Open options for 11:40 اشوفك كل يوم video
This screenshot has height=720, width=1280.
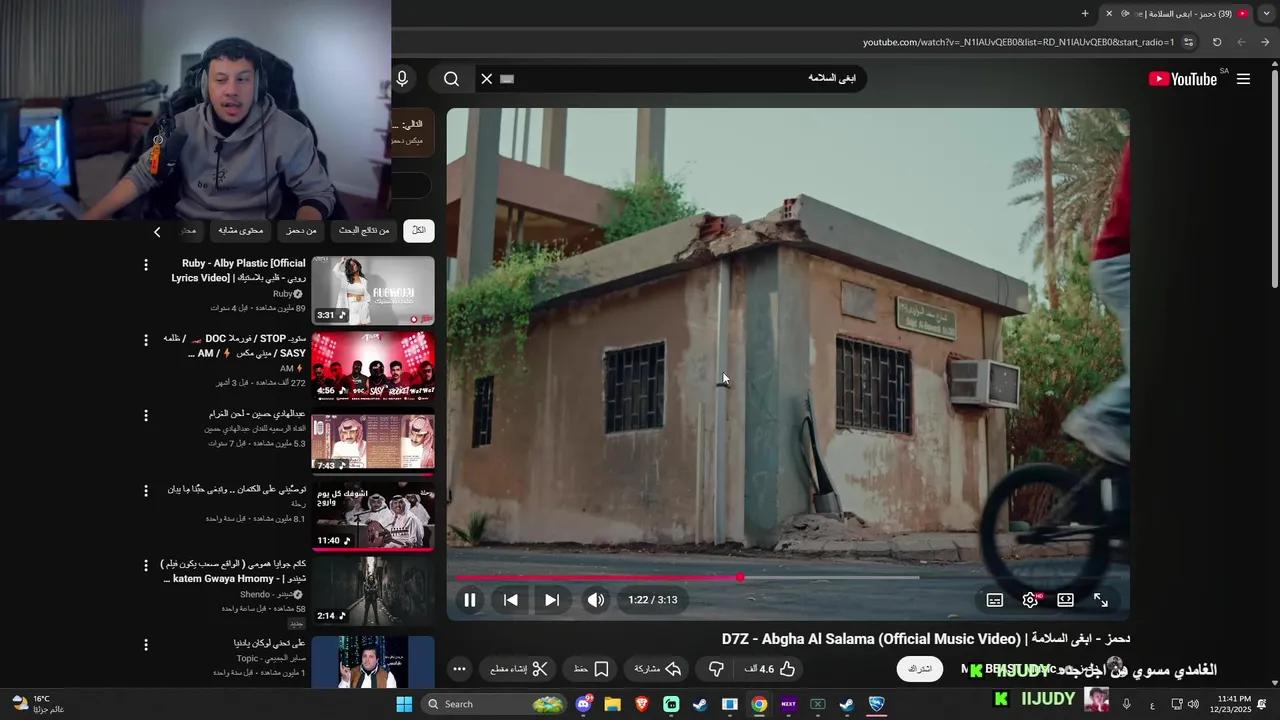click(x=146, y=490)
